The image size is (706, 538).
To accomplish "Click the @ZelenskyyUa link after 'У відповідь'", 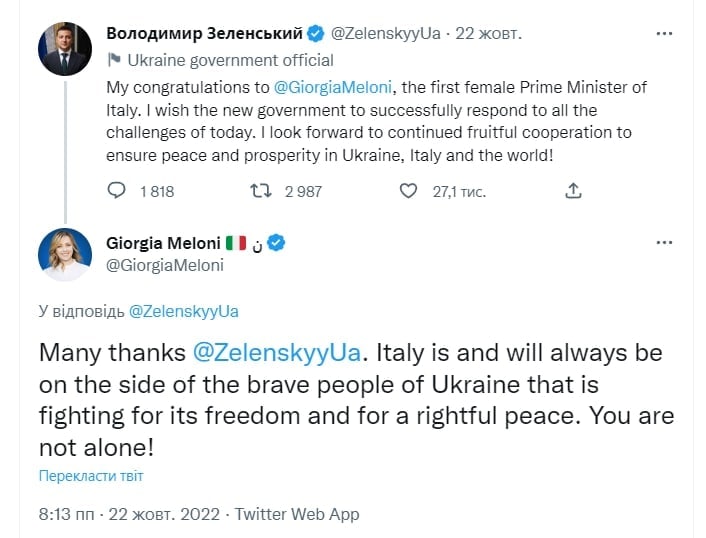I will 183,311.
